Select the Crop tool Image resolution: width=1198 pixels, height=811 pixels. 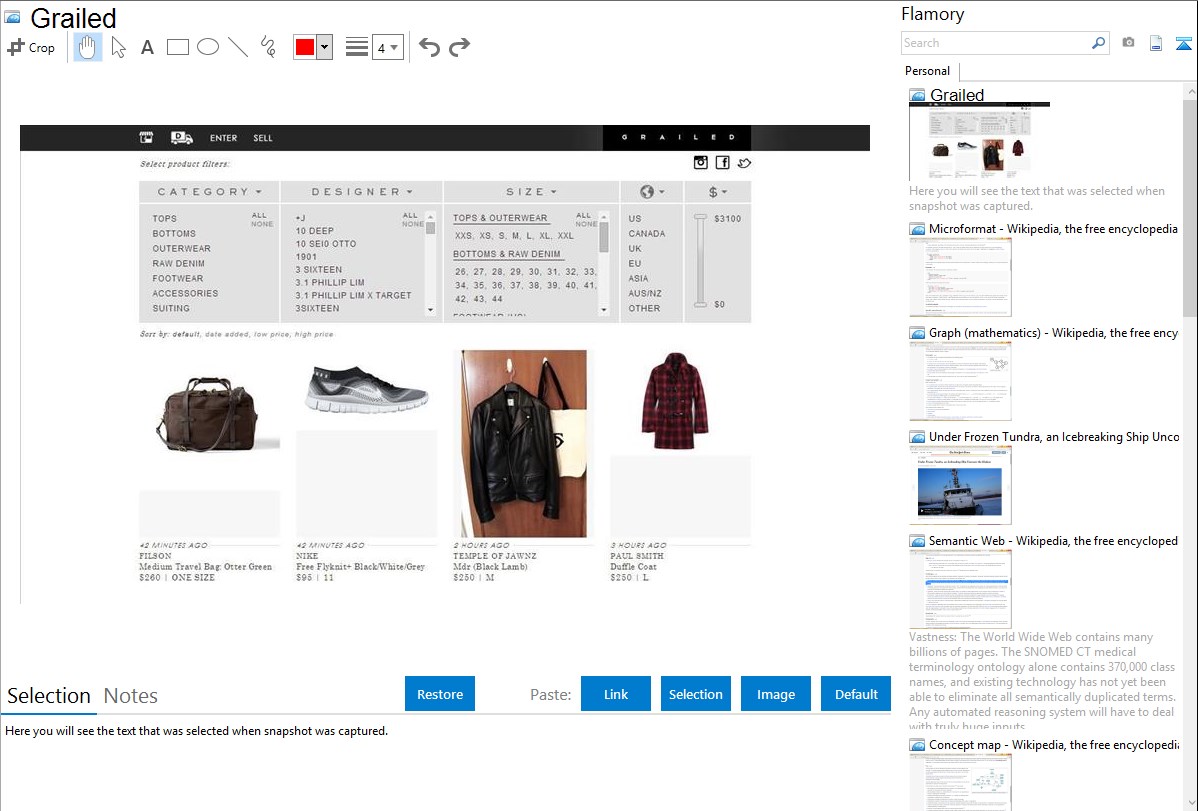tap(31, 47)
